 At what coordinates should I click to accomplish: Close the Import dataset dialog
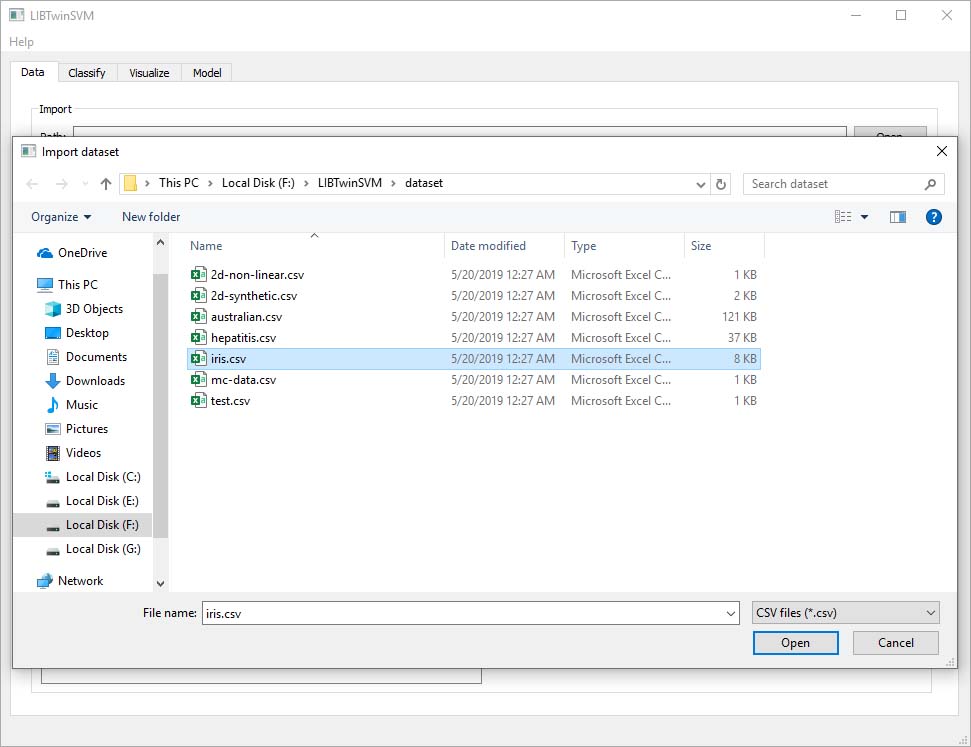point(941,151)
